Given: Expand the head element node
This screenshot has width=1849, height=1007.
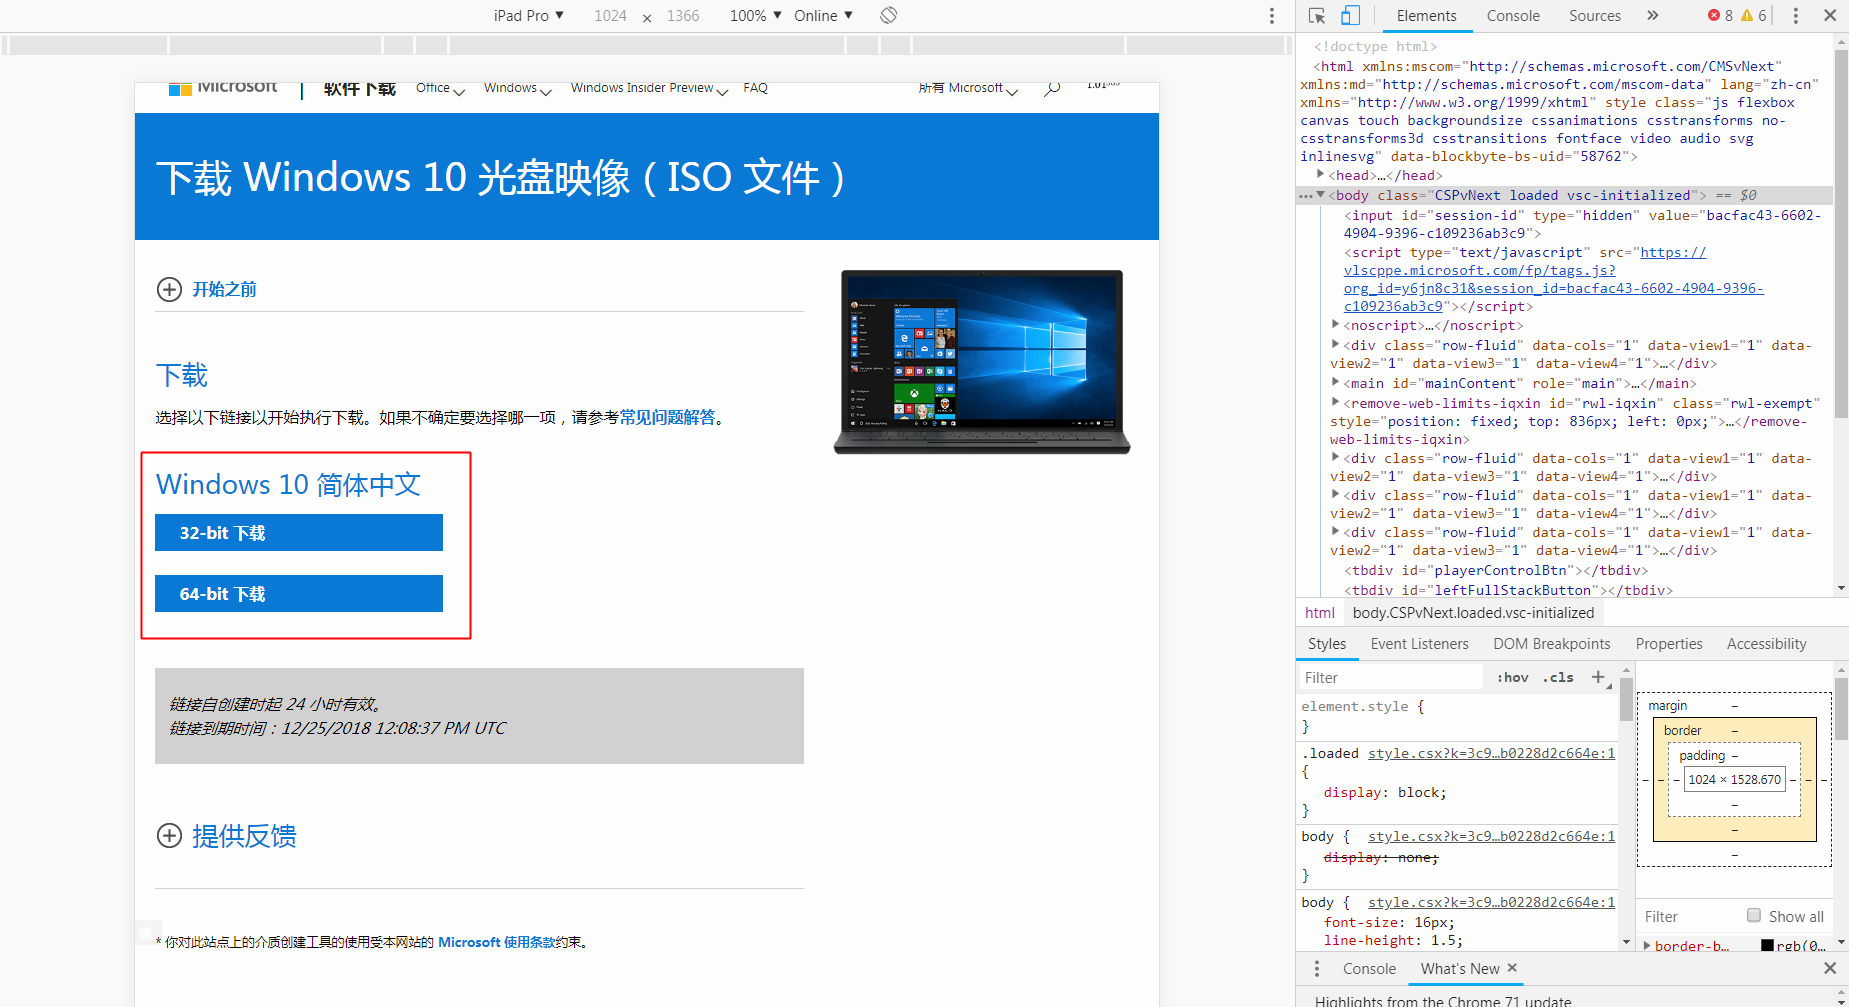Looking at the screenshot, I should click(1321, 175).
